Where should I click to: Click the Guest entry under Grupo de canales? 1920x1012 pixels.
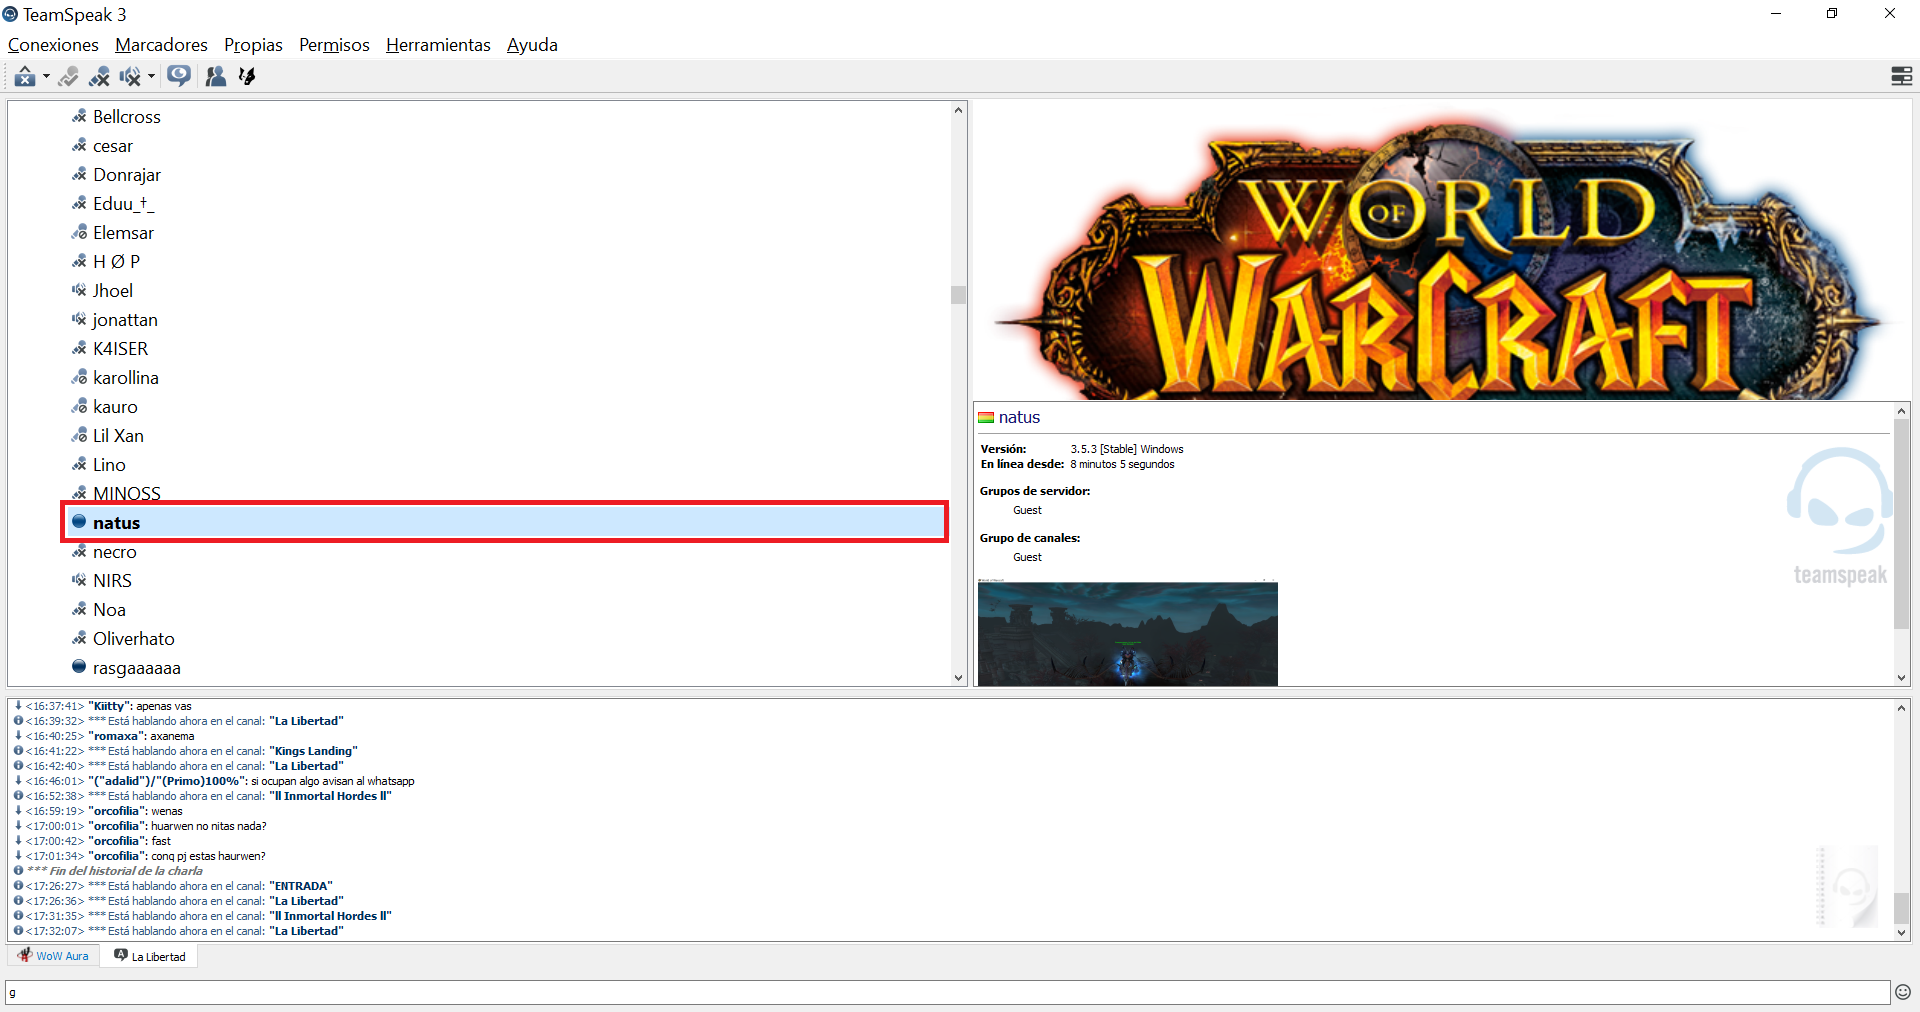1027,557
